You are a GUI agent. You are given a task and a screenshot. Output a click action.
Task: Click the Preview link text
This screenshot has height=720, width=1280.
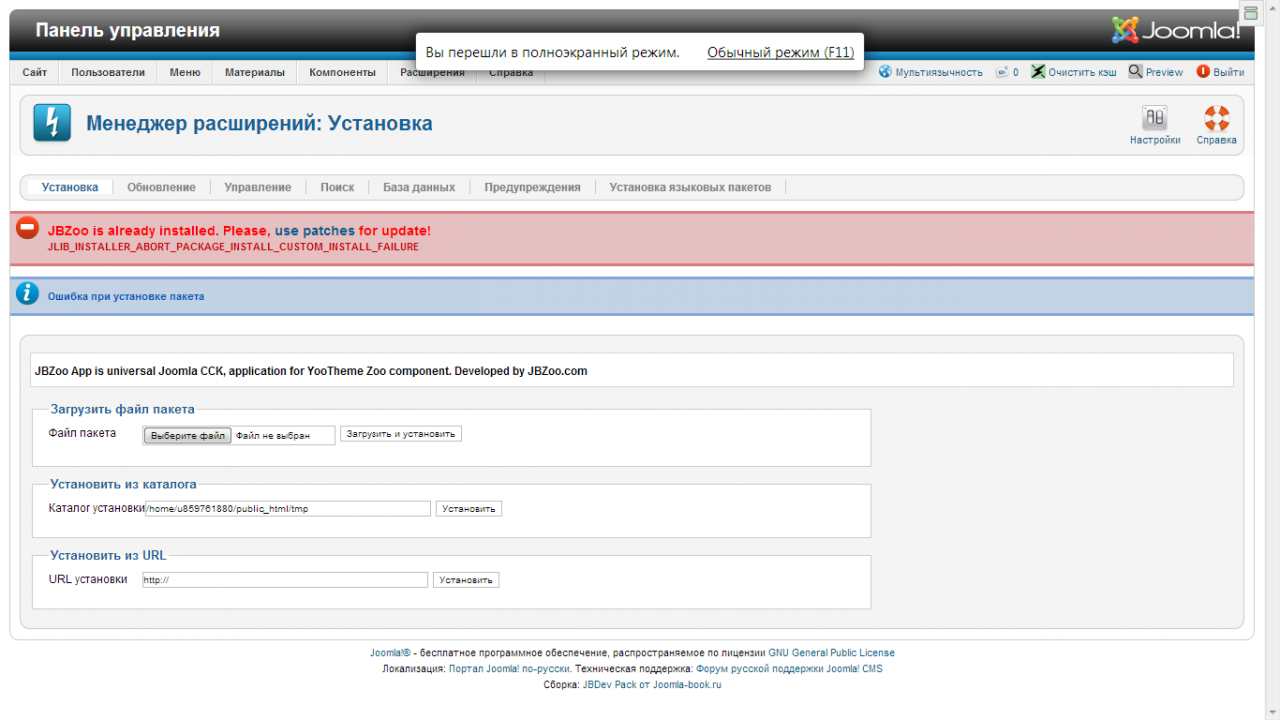click(x=1164, y=73)
